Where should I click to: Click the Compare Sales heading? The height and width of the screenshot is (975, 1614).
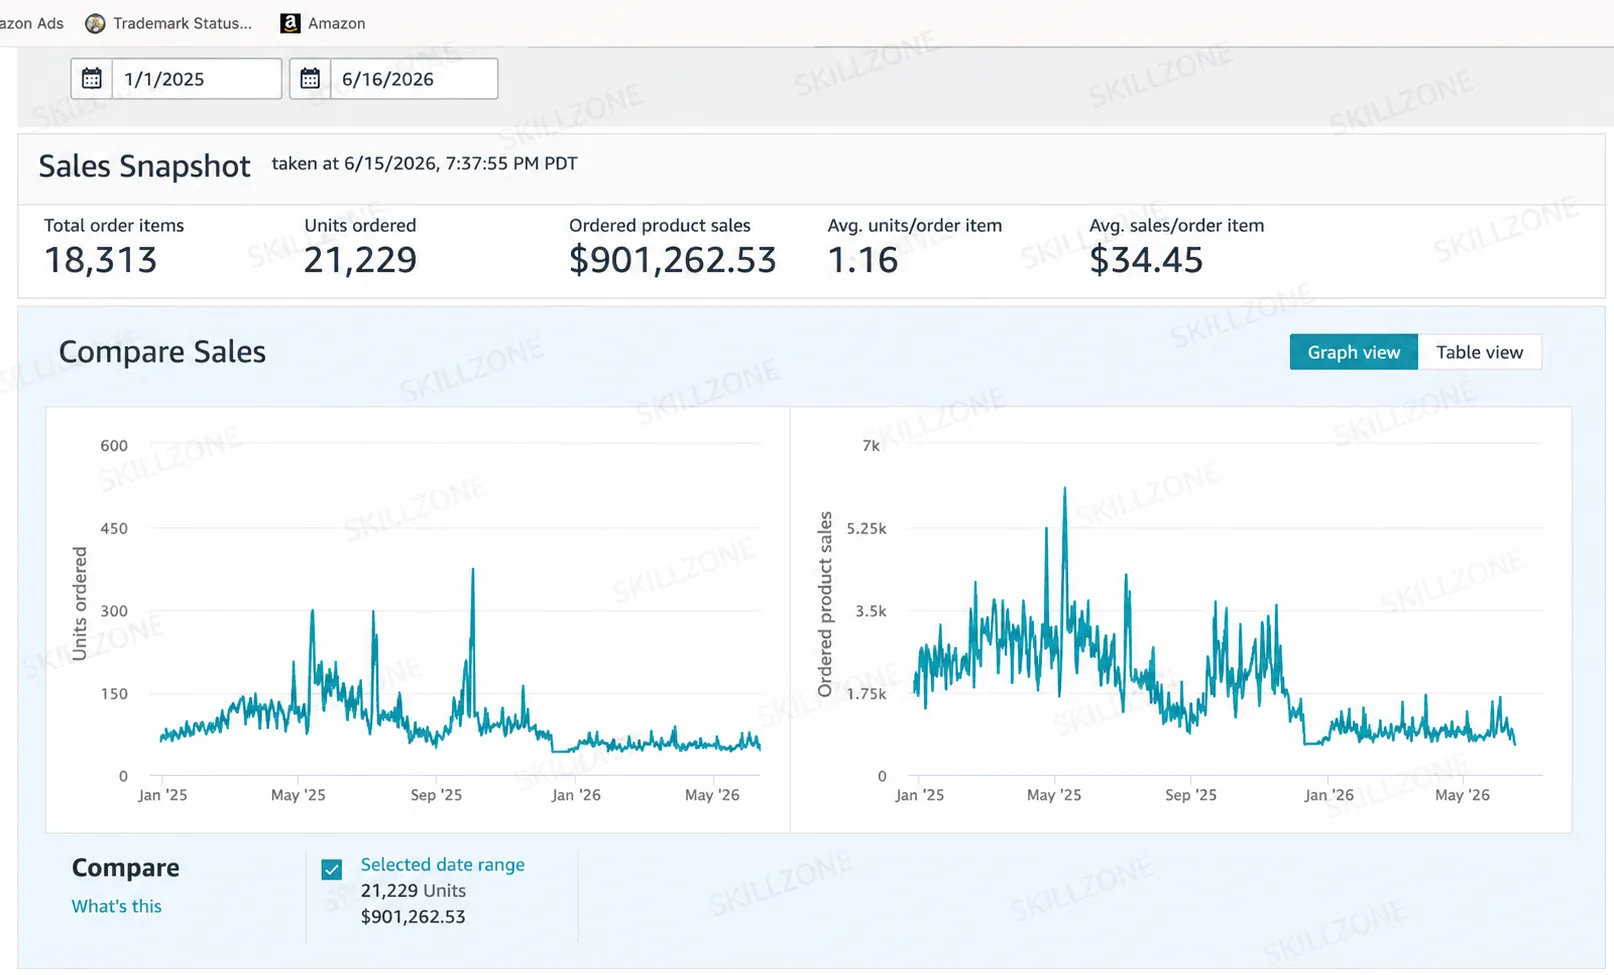click(x=162, y=352)
